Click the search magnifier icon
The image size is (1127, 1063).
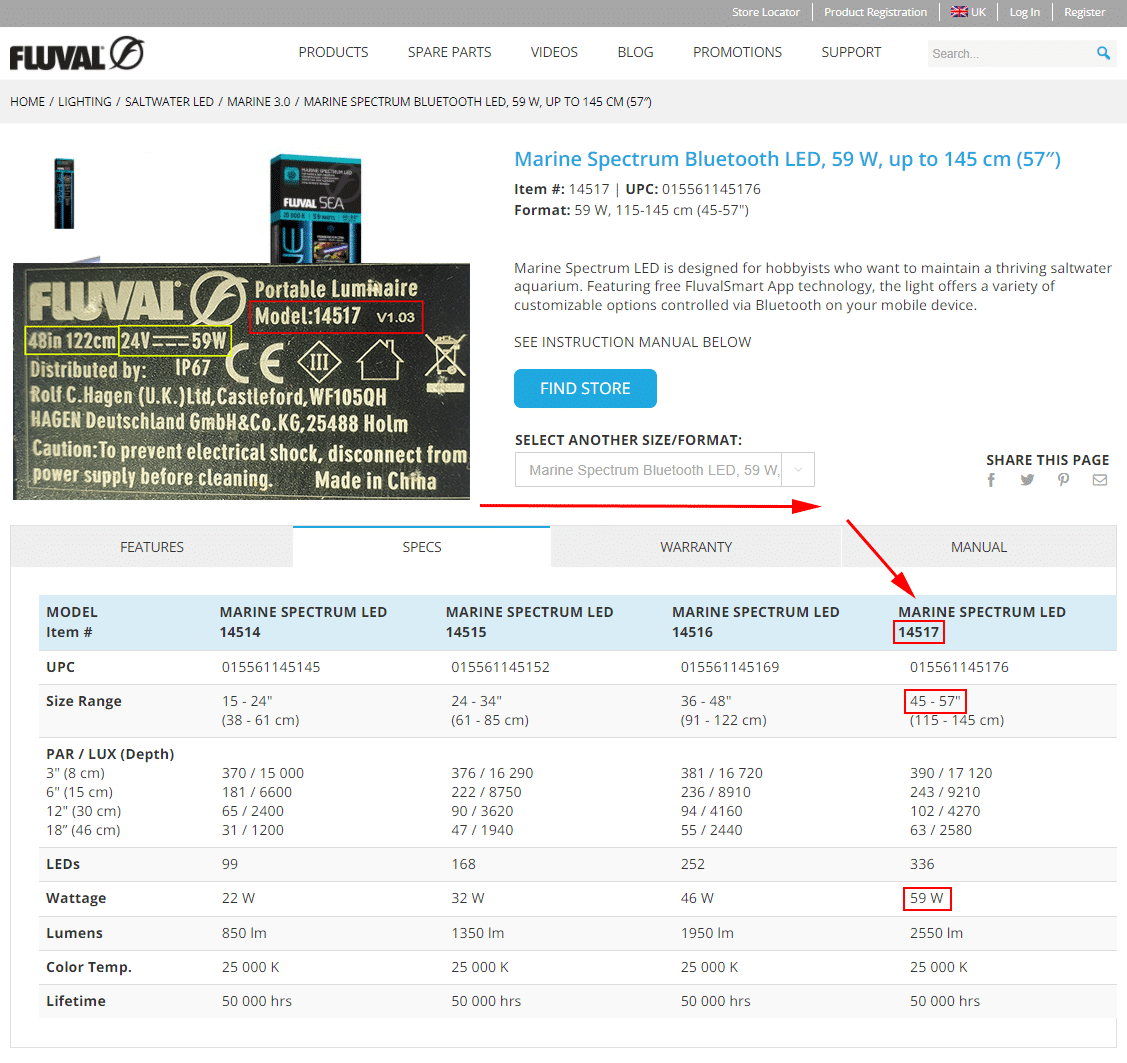click(x=1103, y=53)
